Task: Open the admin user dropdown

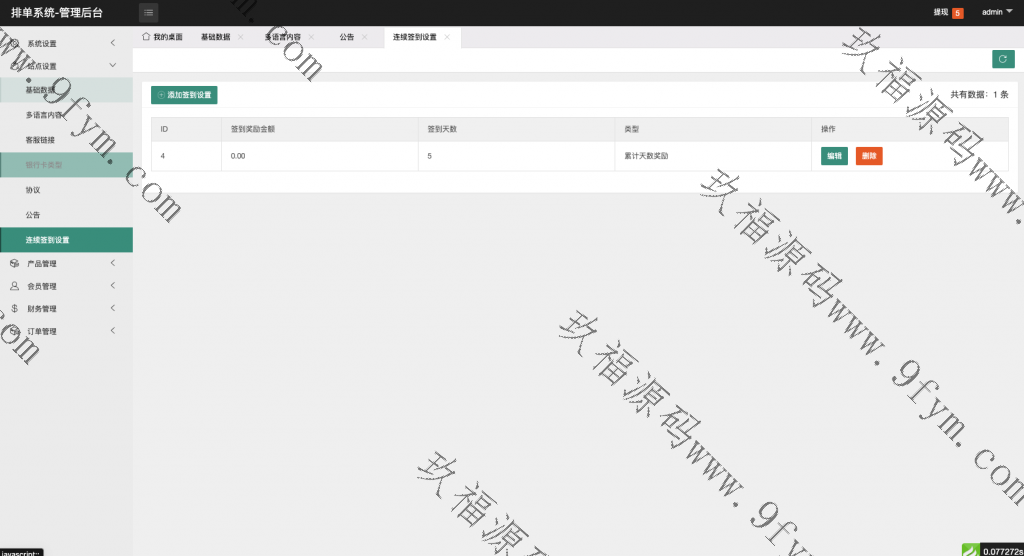Action: coord(996,12)
